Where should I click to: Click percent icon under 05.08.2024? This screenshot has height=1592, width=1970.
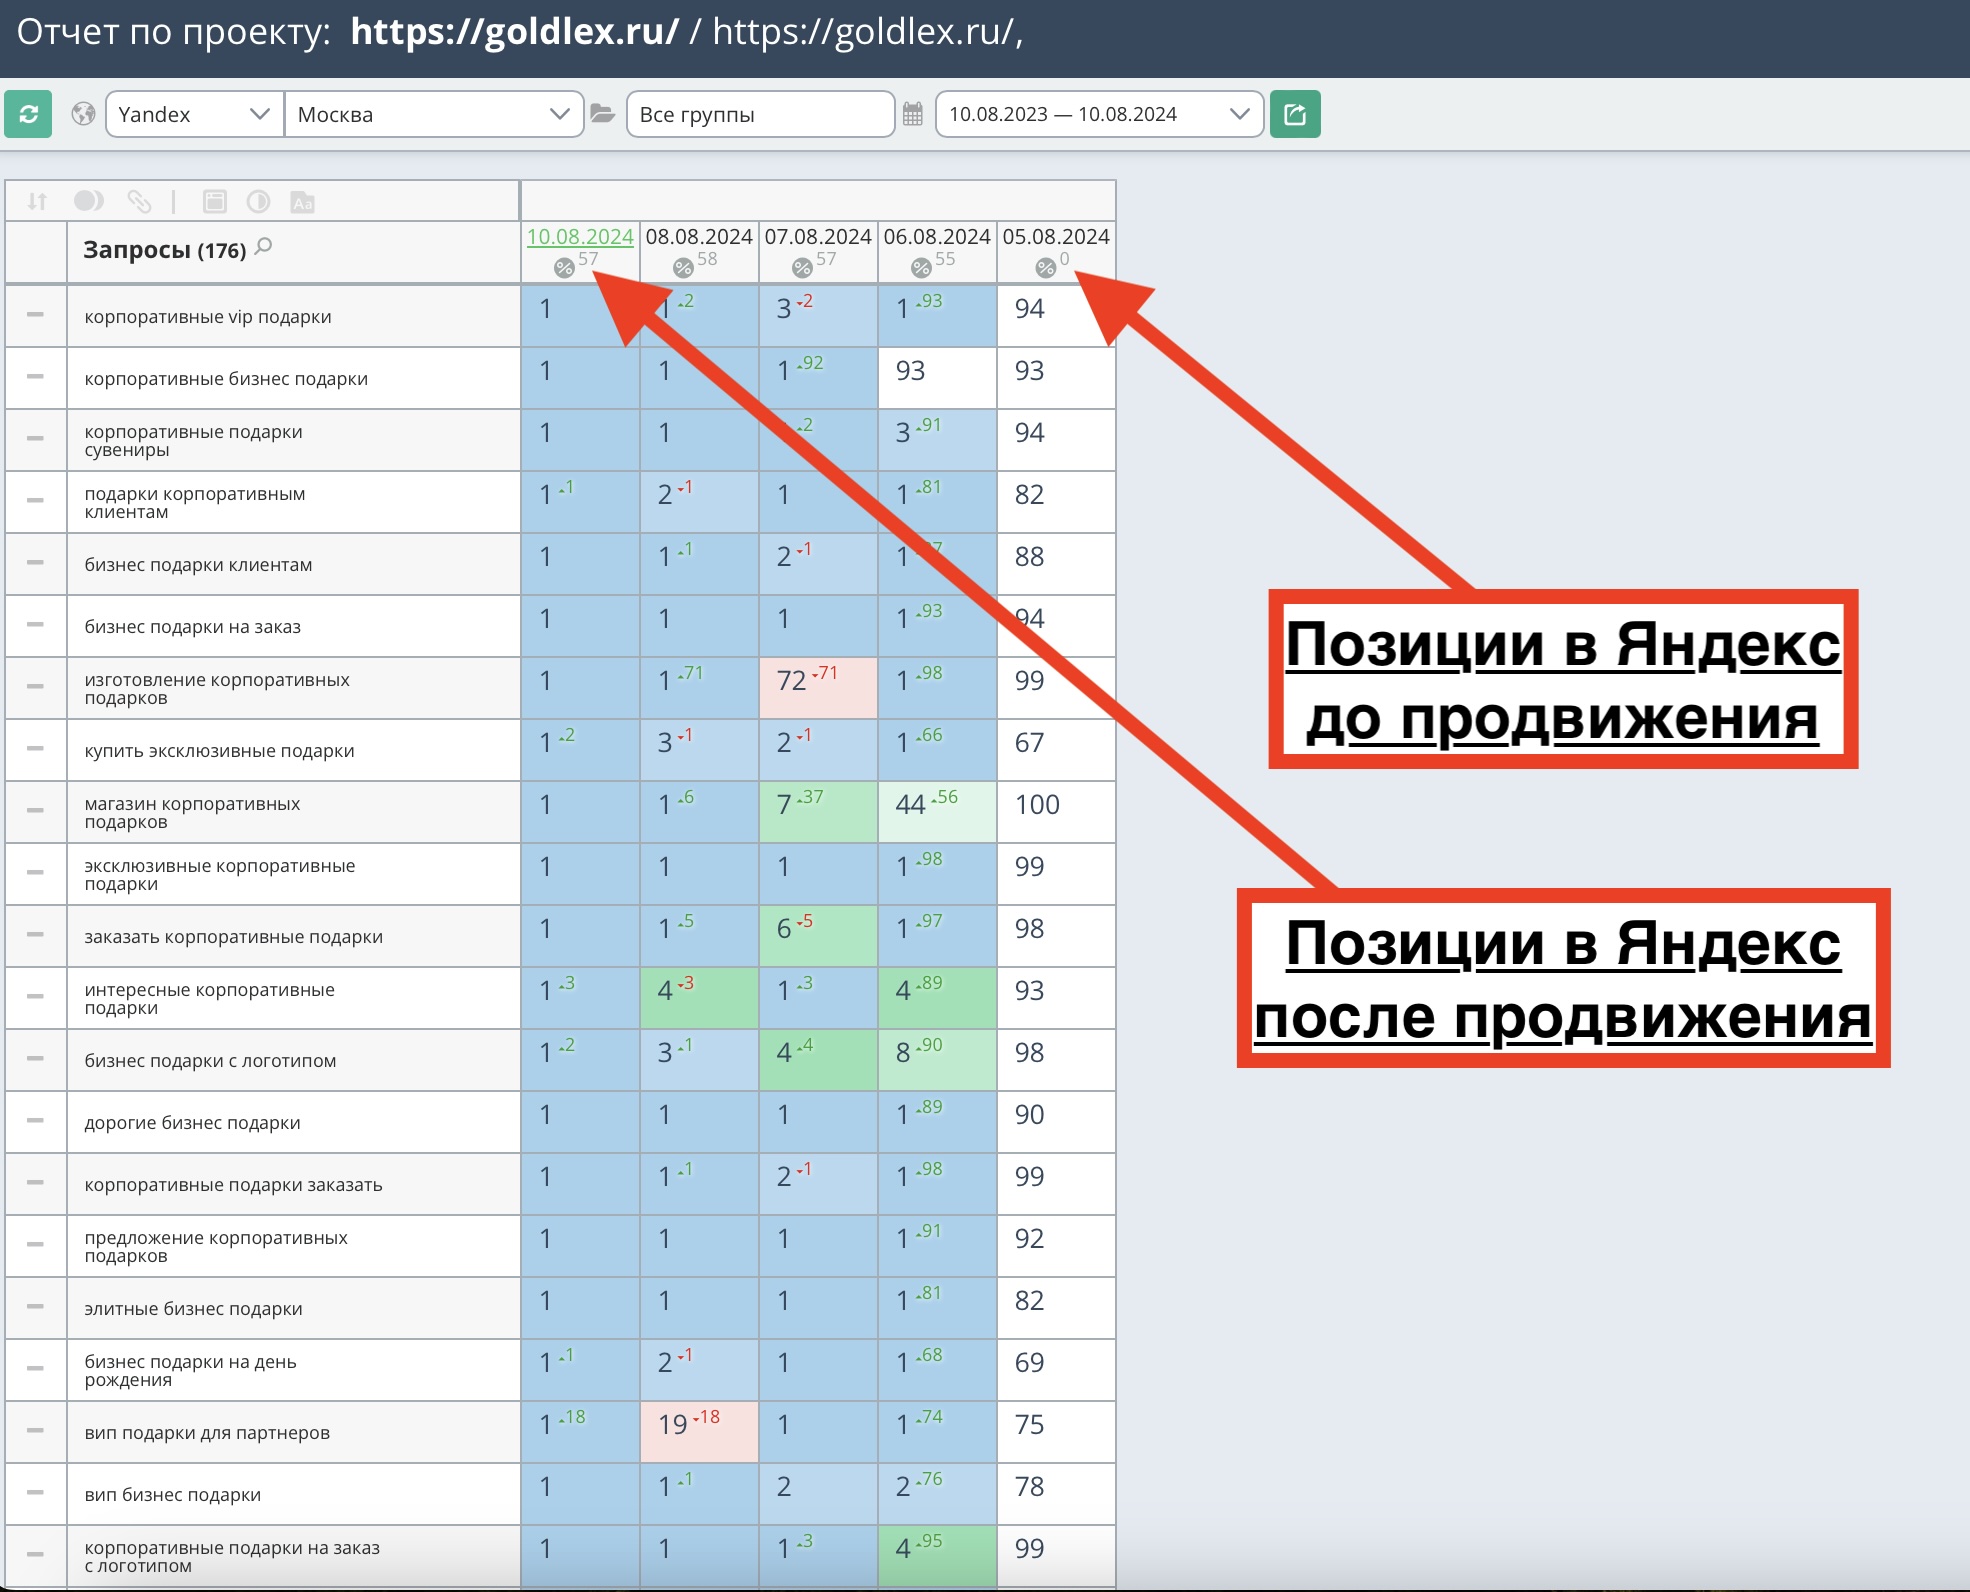pyautogui.click(x=1046, y=268)
